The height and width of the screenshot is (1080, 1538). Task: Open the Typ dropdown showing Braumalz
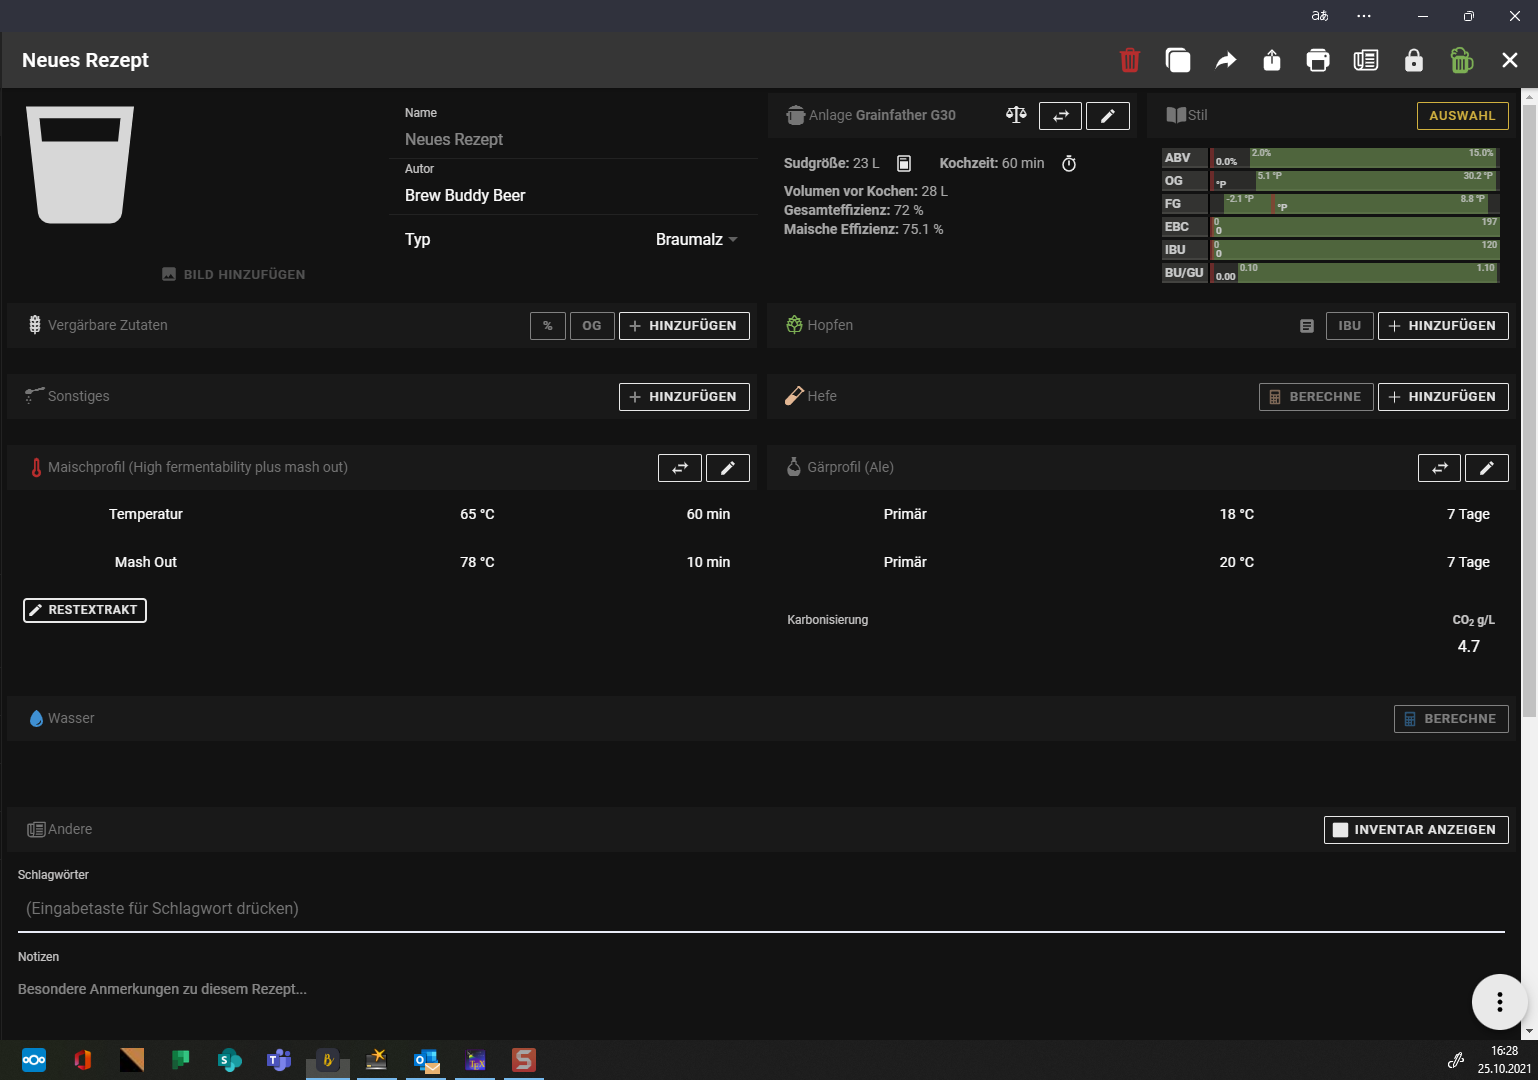coord(696,240)
